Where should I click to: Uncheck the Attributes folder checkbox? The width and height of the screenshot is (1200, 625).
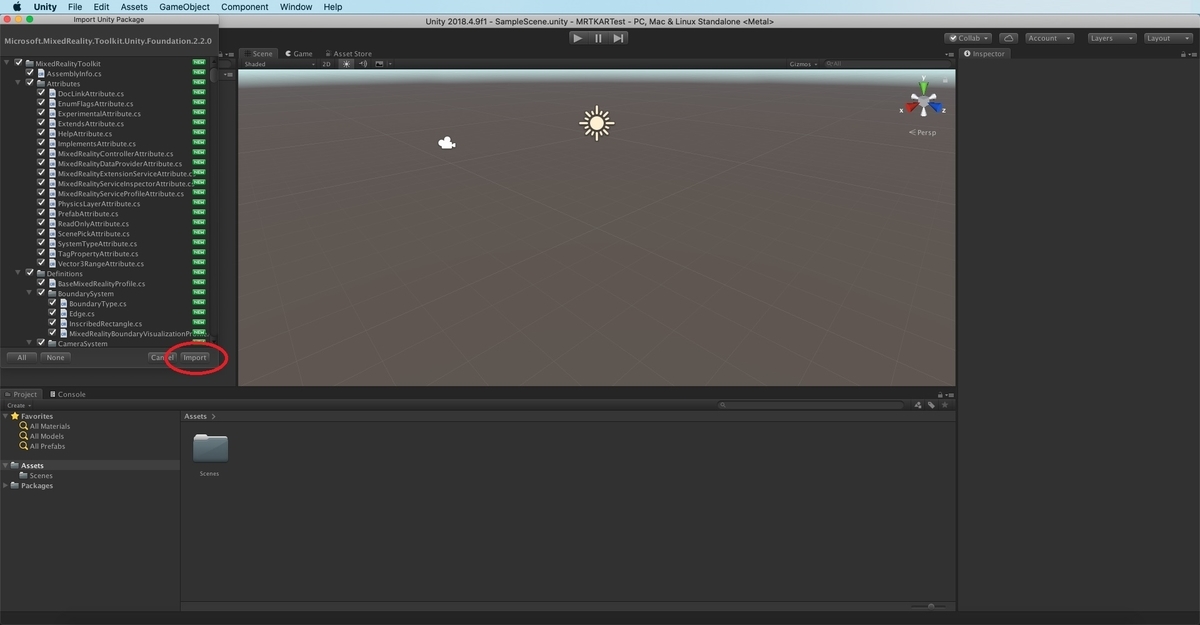coord(30,84)
